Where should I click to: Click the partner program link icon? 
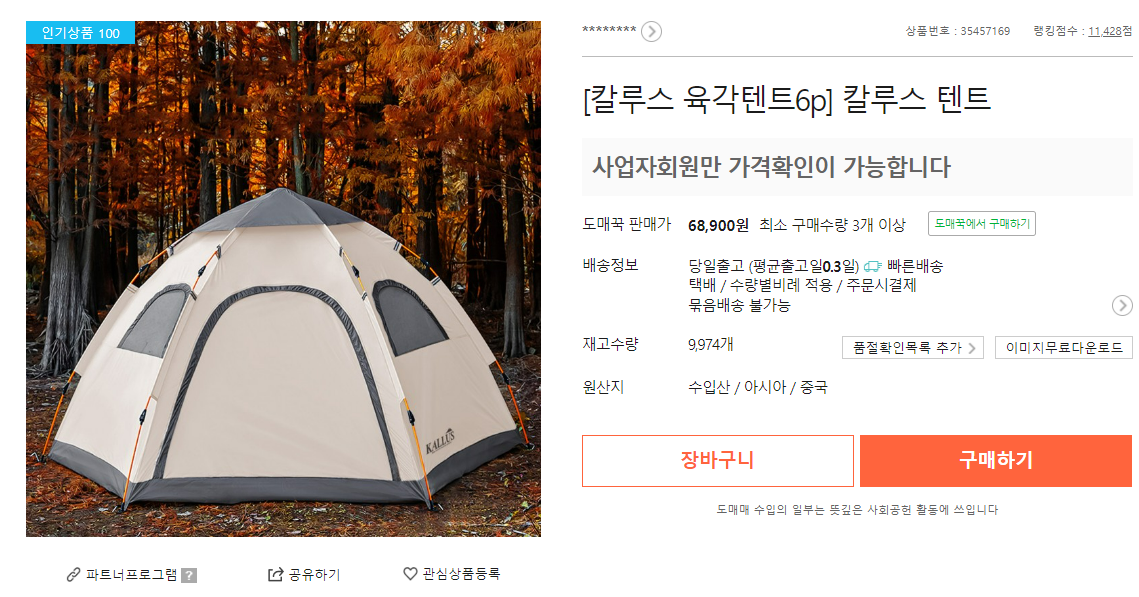(x=73, y=574)
